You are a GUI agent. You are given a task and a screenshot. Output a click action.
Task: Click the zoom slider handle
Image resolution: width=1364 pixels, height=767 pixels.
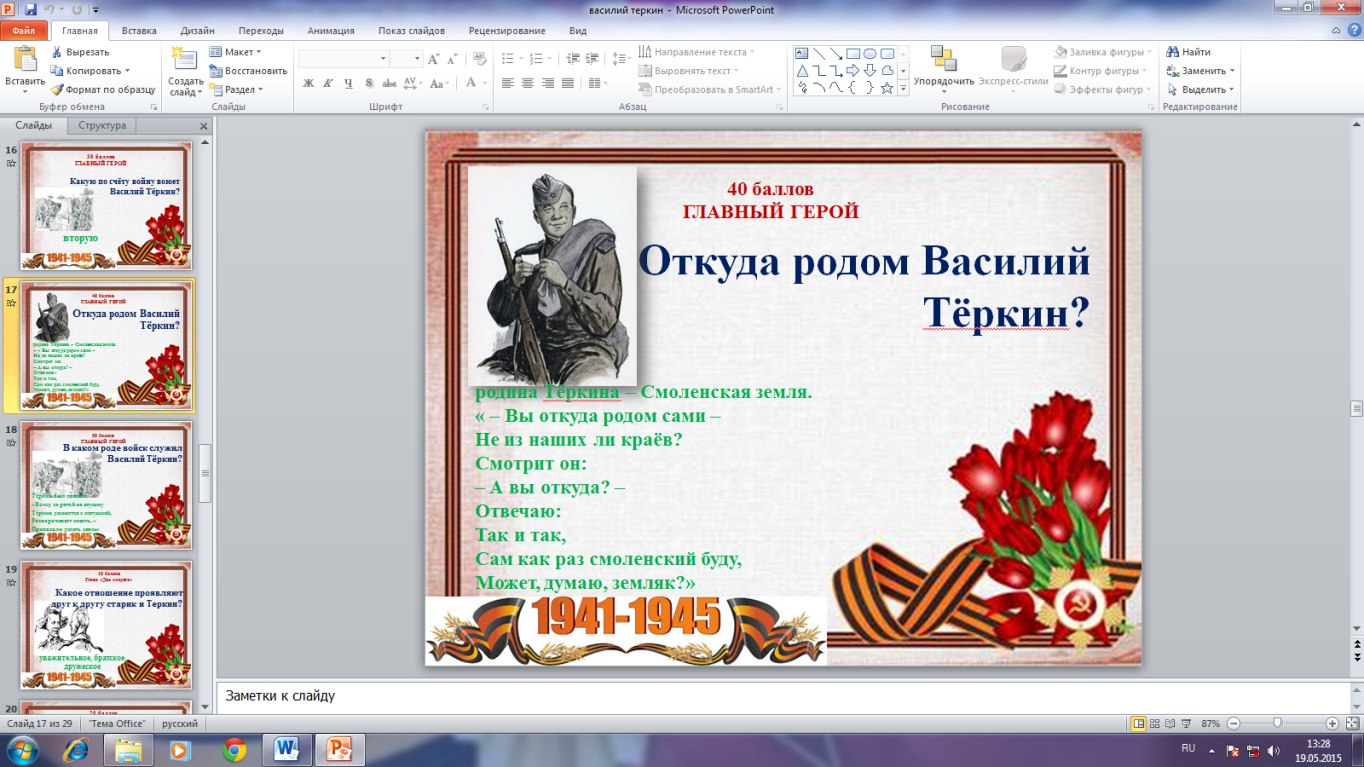(x=1277, y=723)
